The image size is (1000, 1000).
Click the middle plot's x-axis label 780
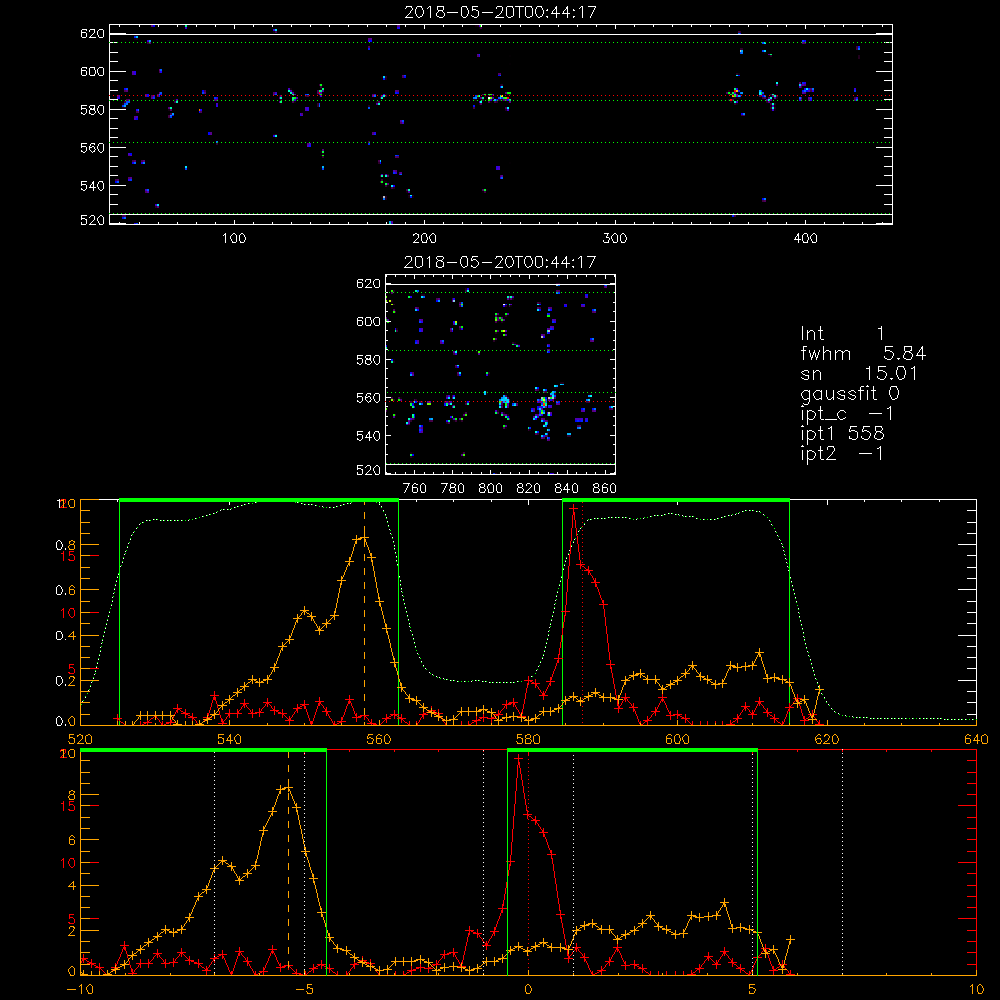click(453, 489)
